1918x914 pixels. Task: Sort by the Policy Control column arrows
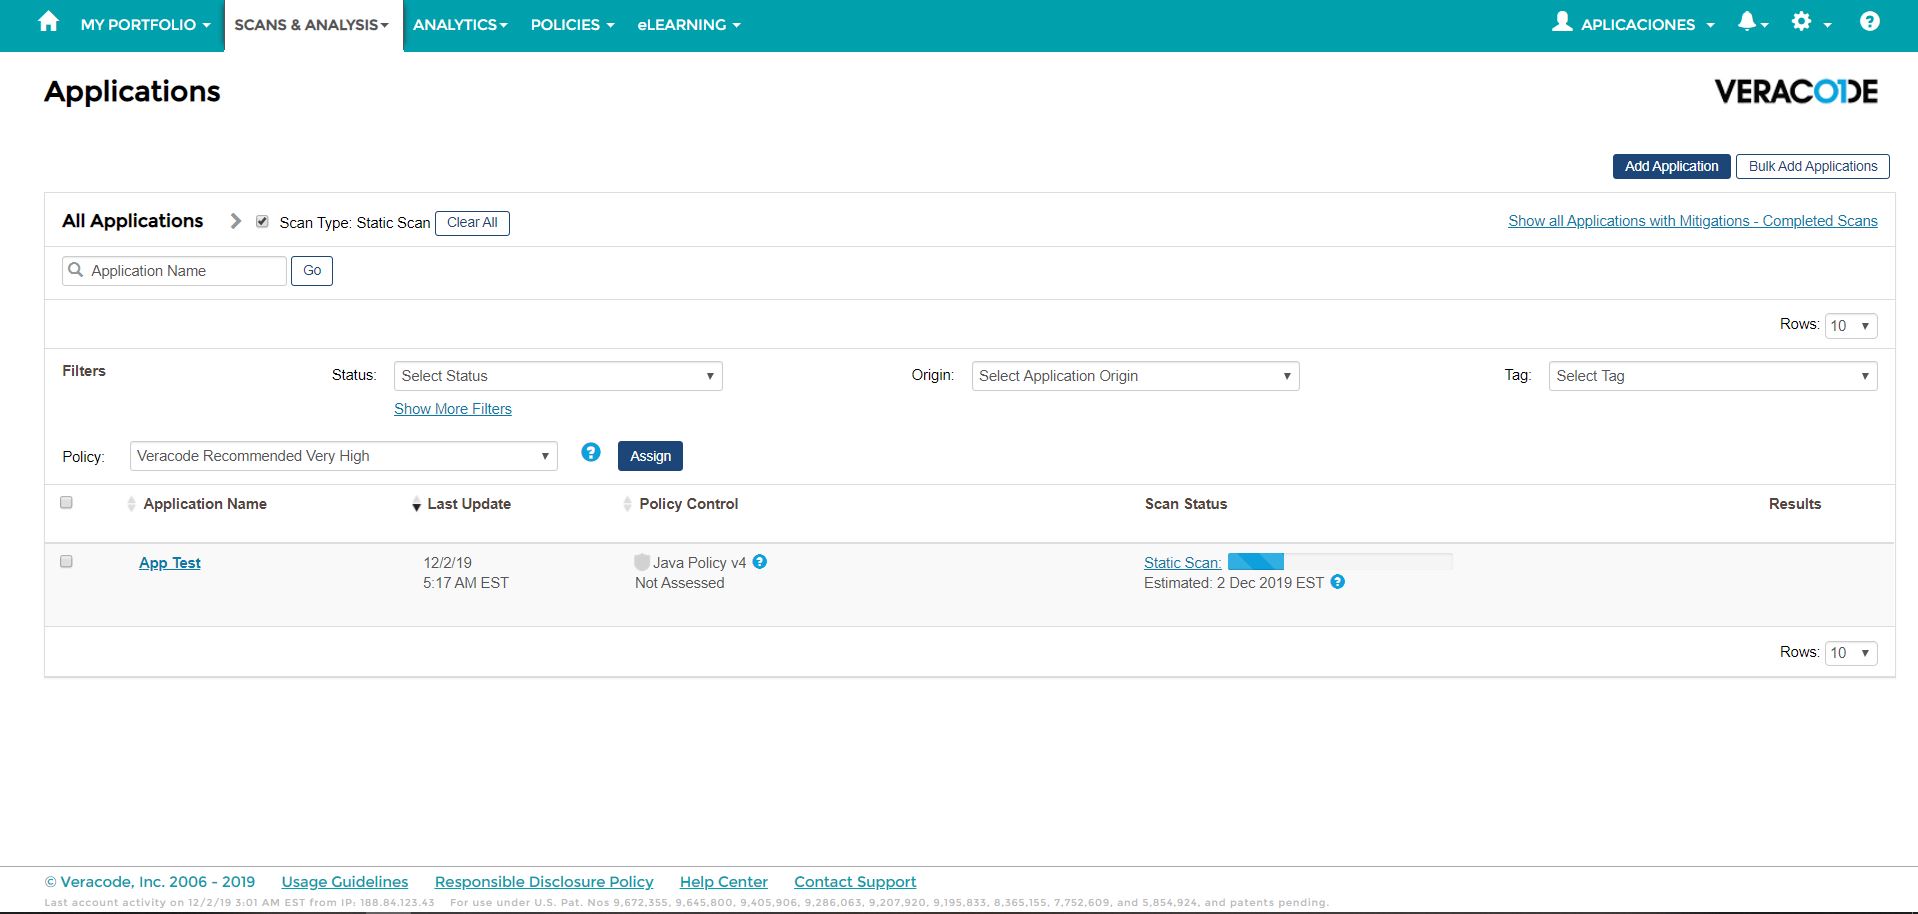627,504
